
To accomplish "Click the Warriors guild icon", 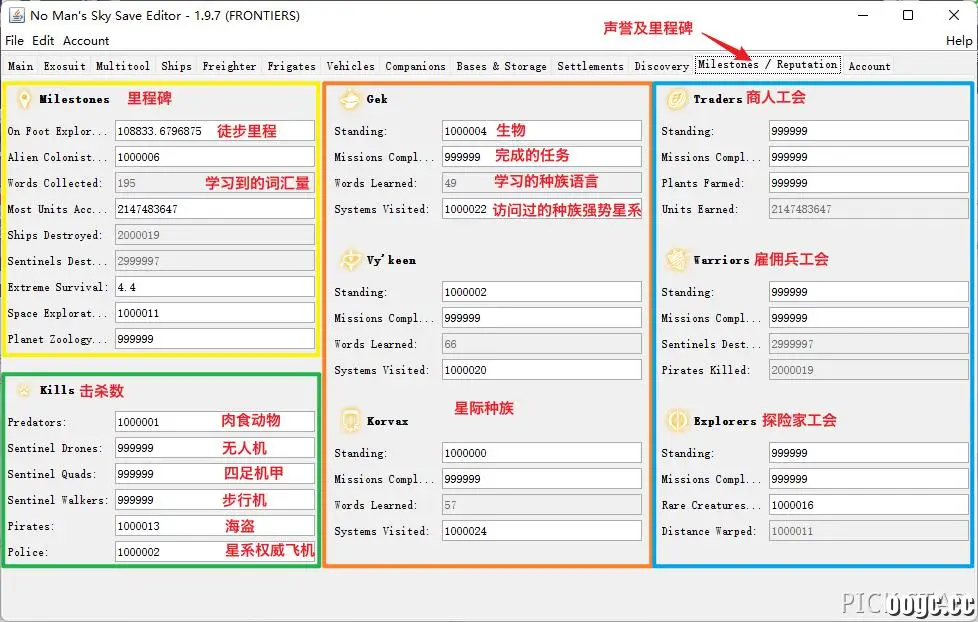I will [x=677, y=260].
